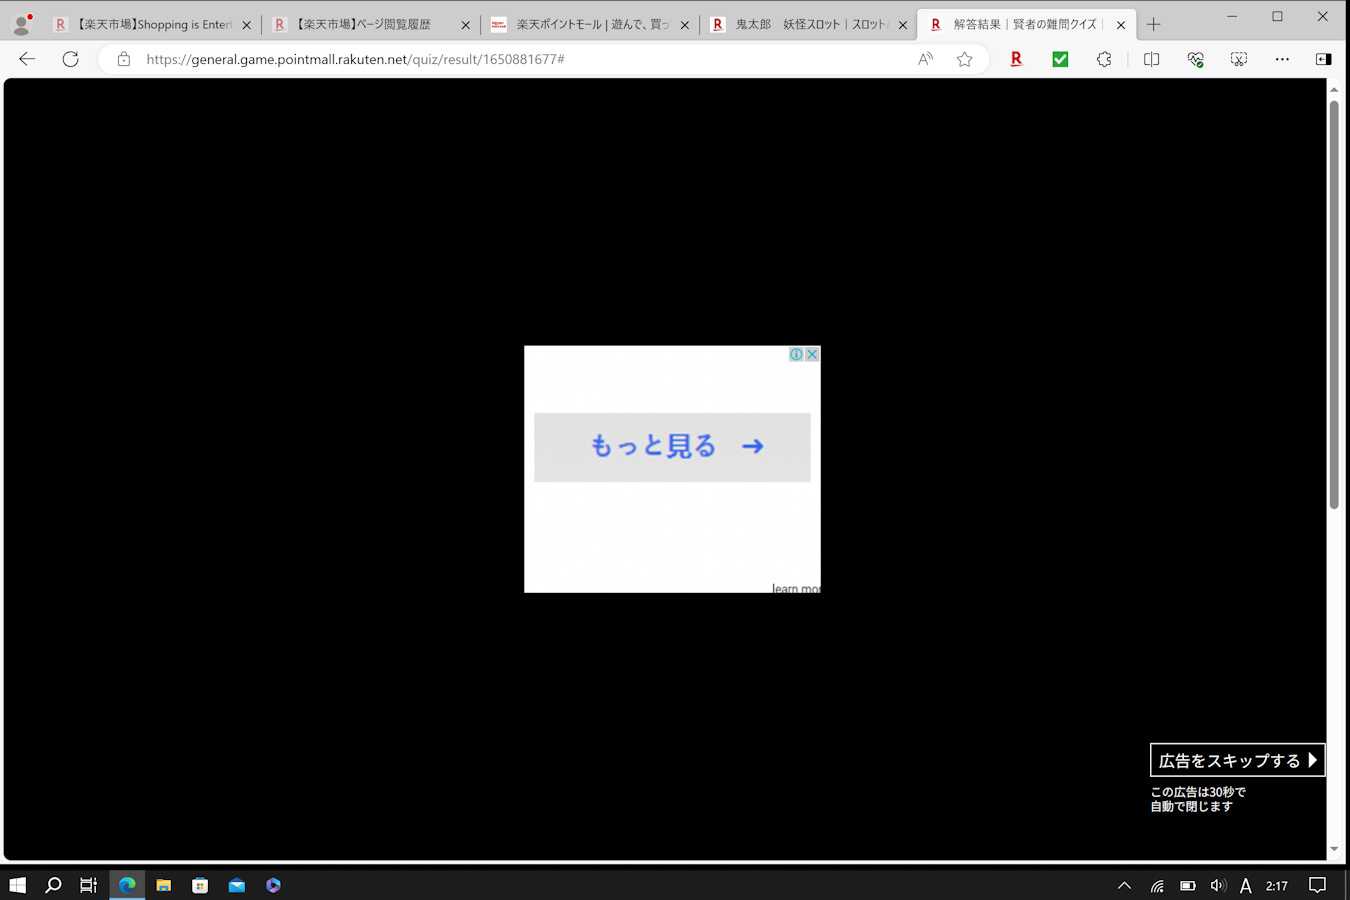Add this page to favorites
The height and width of the screenshot is (900, 1350).
coord(964,59)
